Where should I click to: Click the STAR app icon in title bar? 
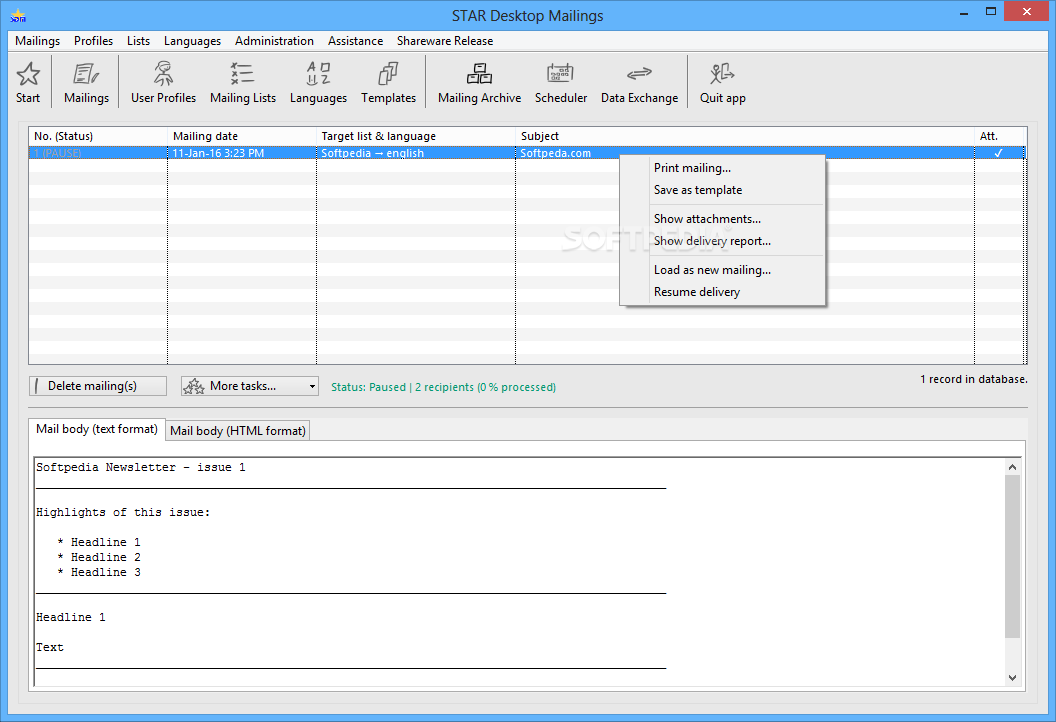18,15
